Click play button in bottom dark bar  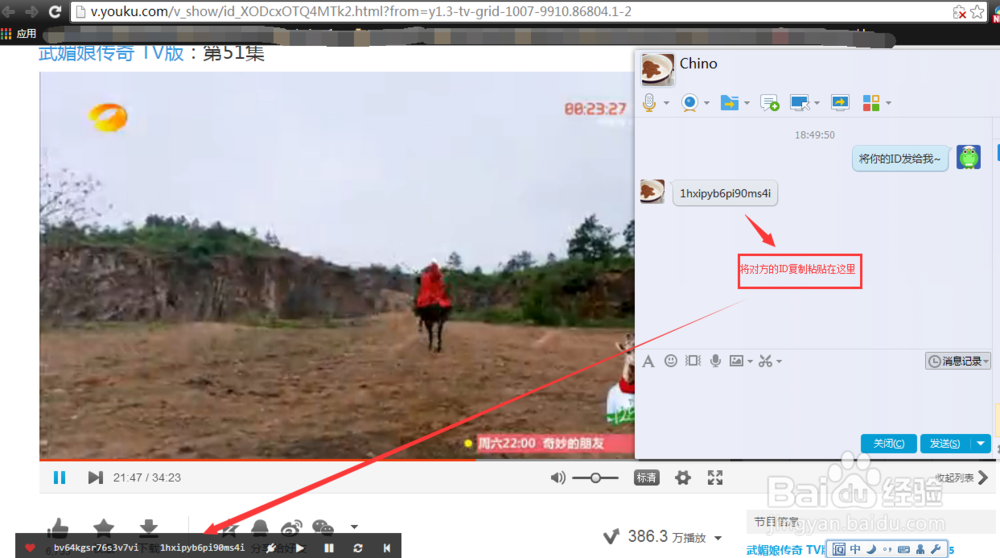point(300,548)
